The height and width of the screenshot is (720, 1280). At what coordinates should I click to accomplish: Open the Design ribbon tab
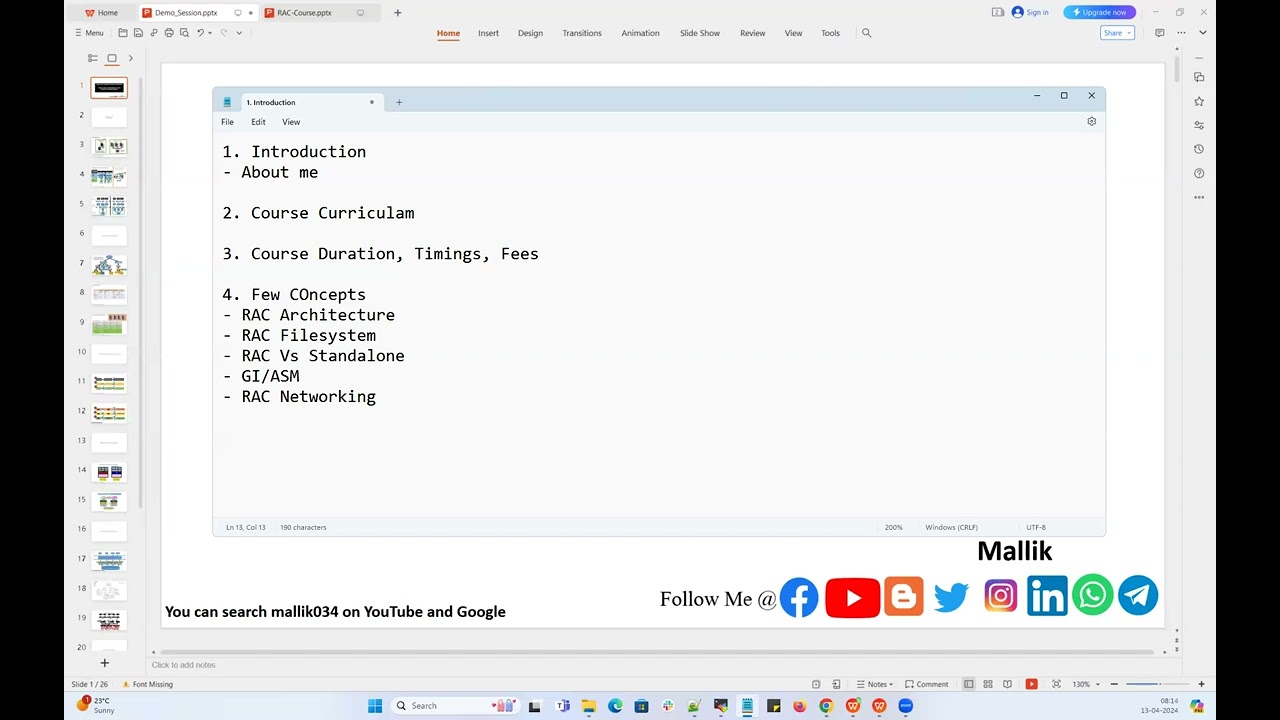(530, 33)
